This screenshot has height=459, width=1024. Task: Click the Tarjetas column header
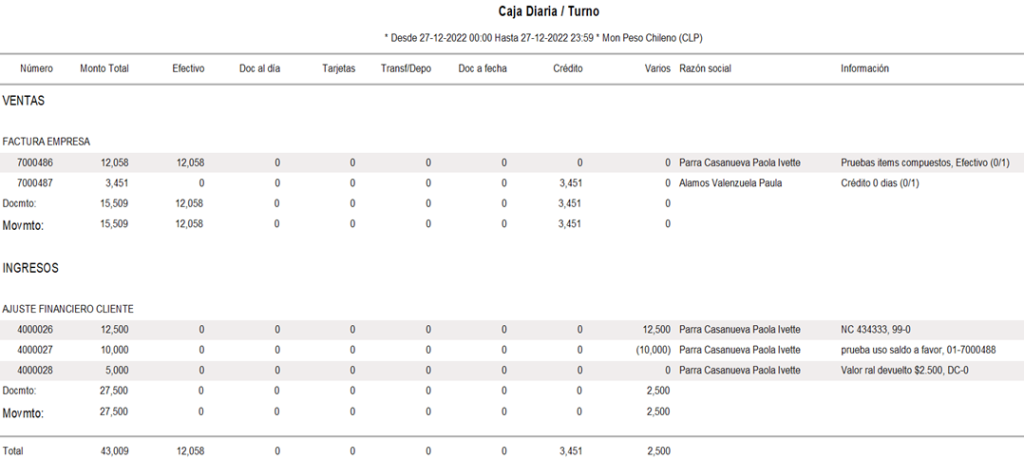[339, 69]
